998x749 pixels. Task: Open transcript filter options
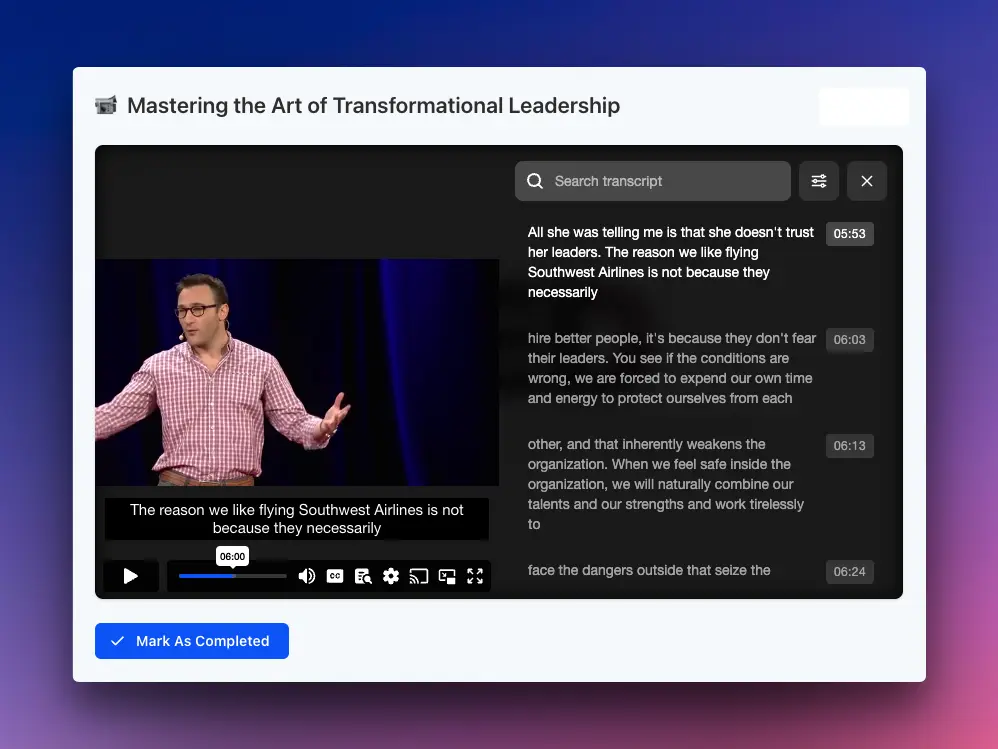coord(819,181)
